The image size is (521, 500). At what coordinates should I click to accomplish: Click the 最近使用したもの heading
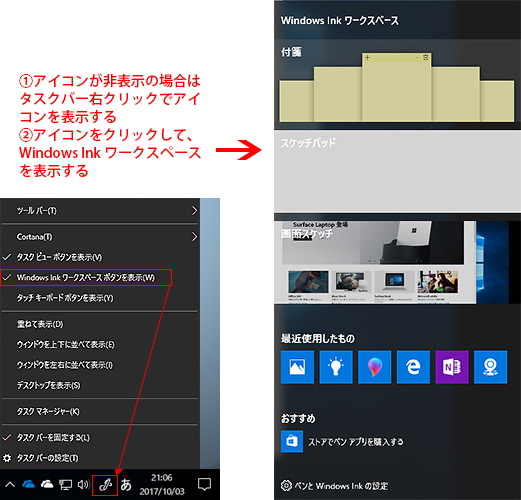pyautogui.click(x=318, y=339)
